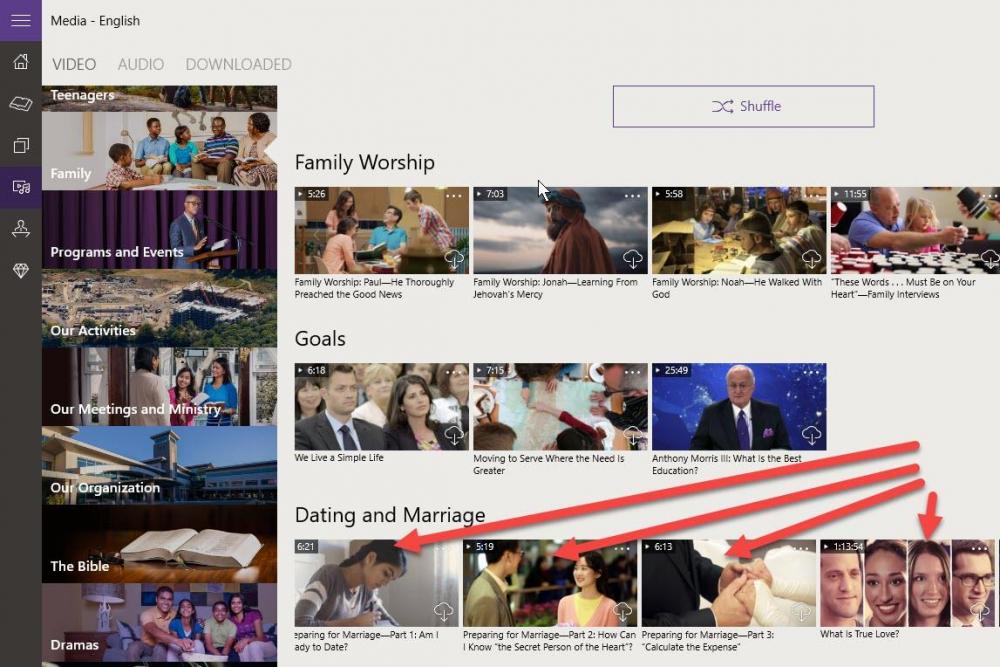Download the Jonah Family Worship video
This screenshot has height=667, width=1000.
tap(632, 260)
